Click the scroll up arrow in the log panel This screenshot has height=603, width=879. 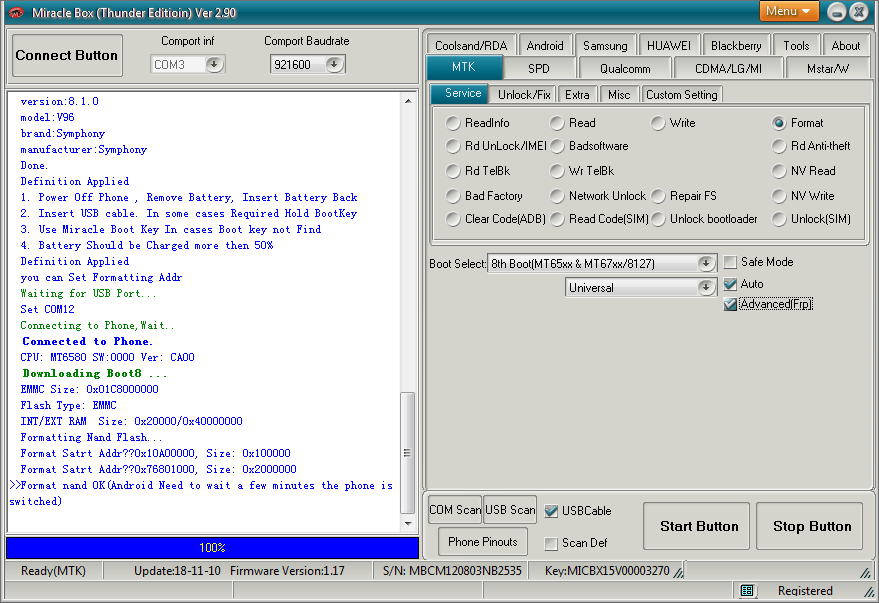[408, 101]
